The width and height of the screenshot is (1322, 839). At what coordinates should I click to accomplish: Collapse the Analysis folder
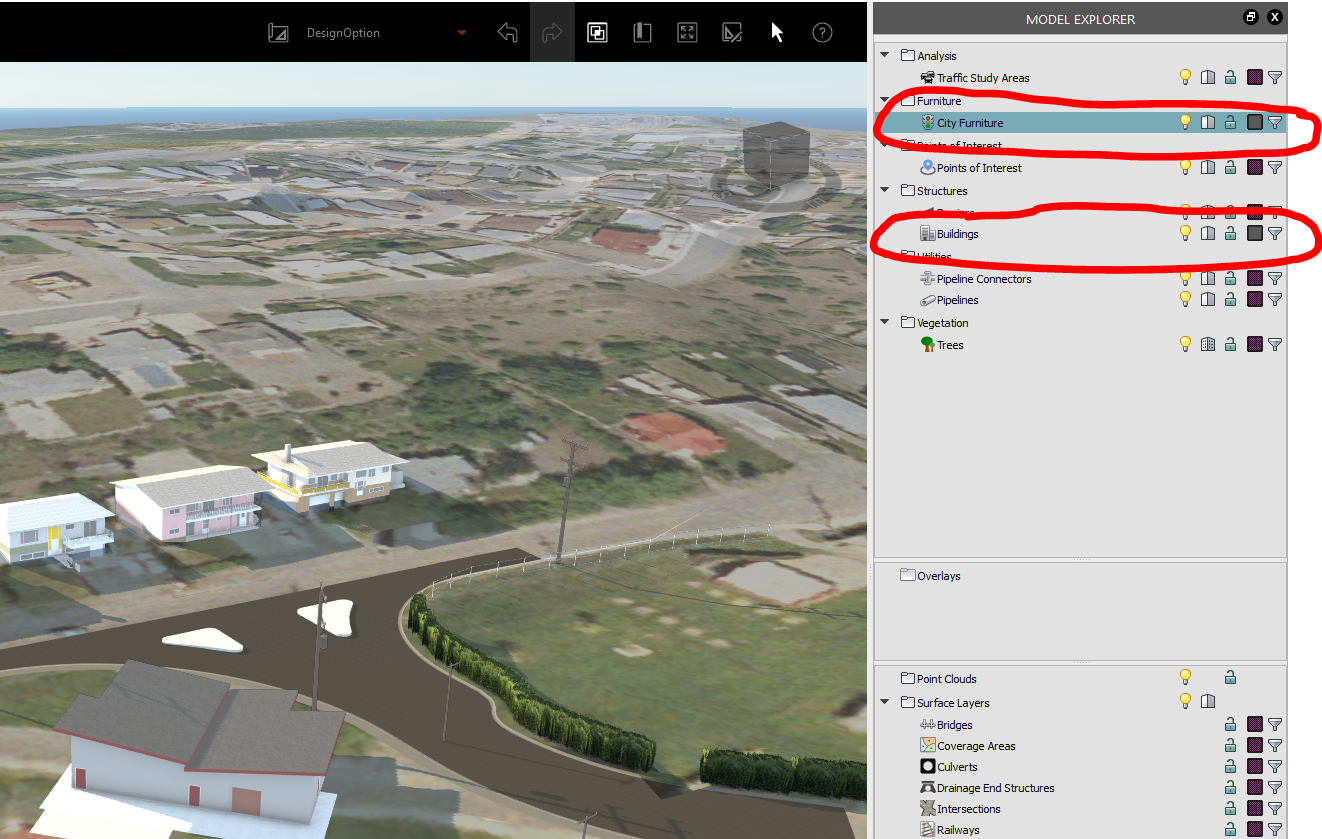click(x=885, y=56)
